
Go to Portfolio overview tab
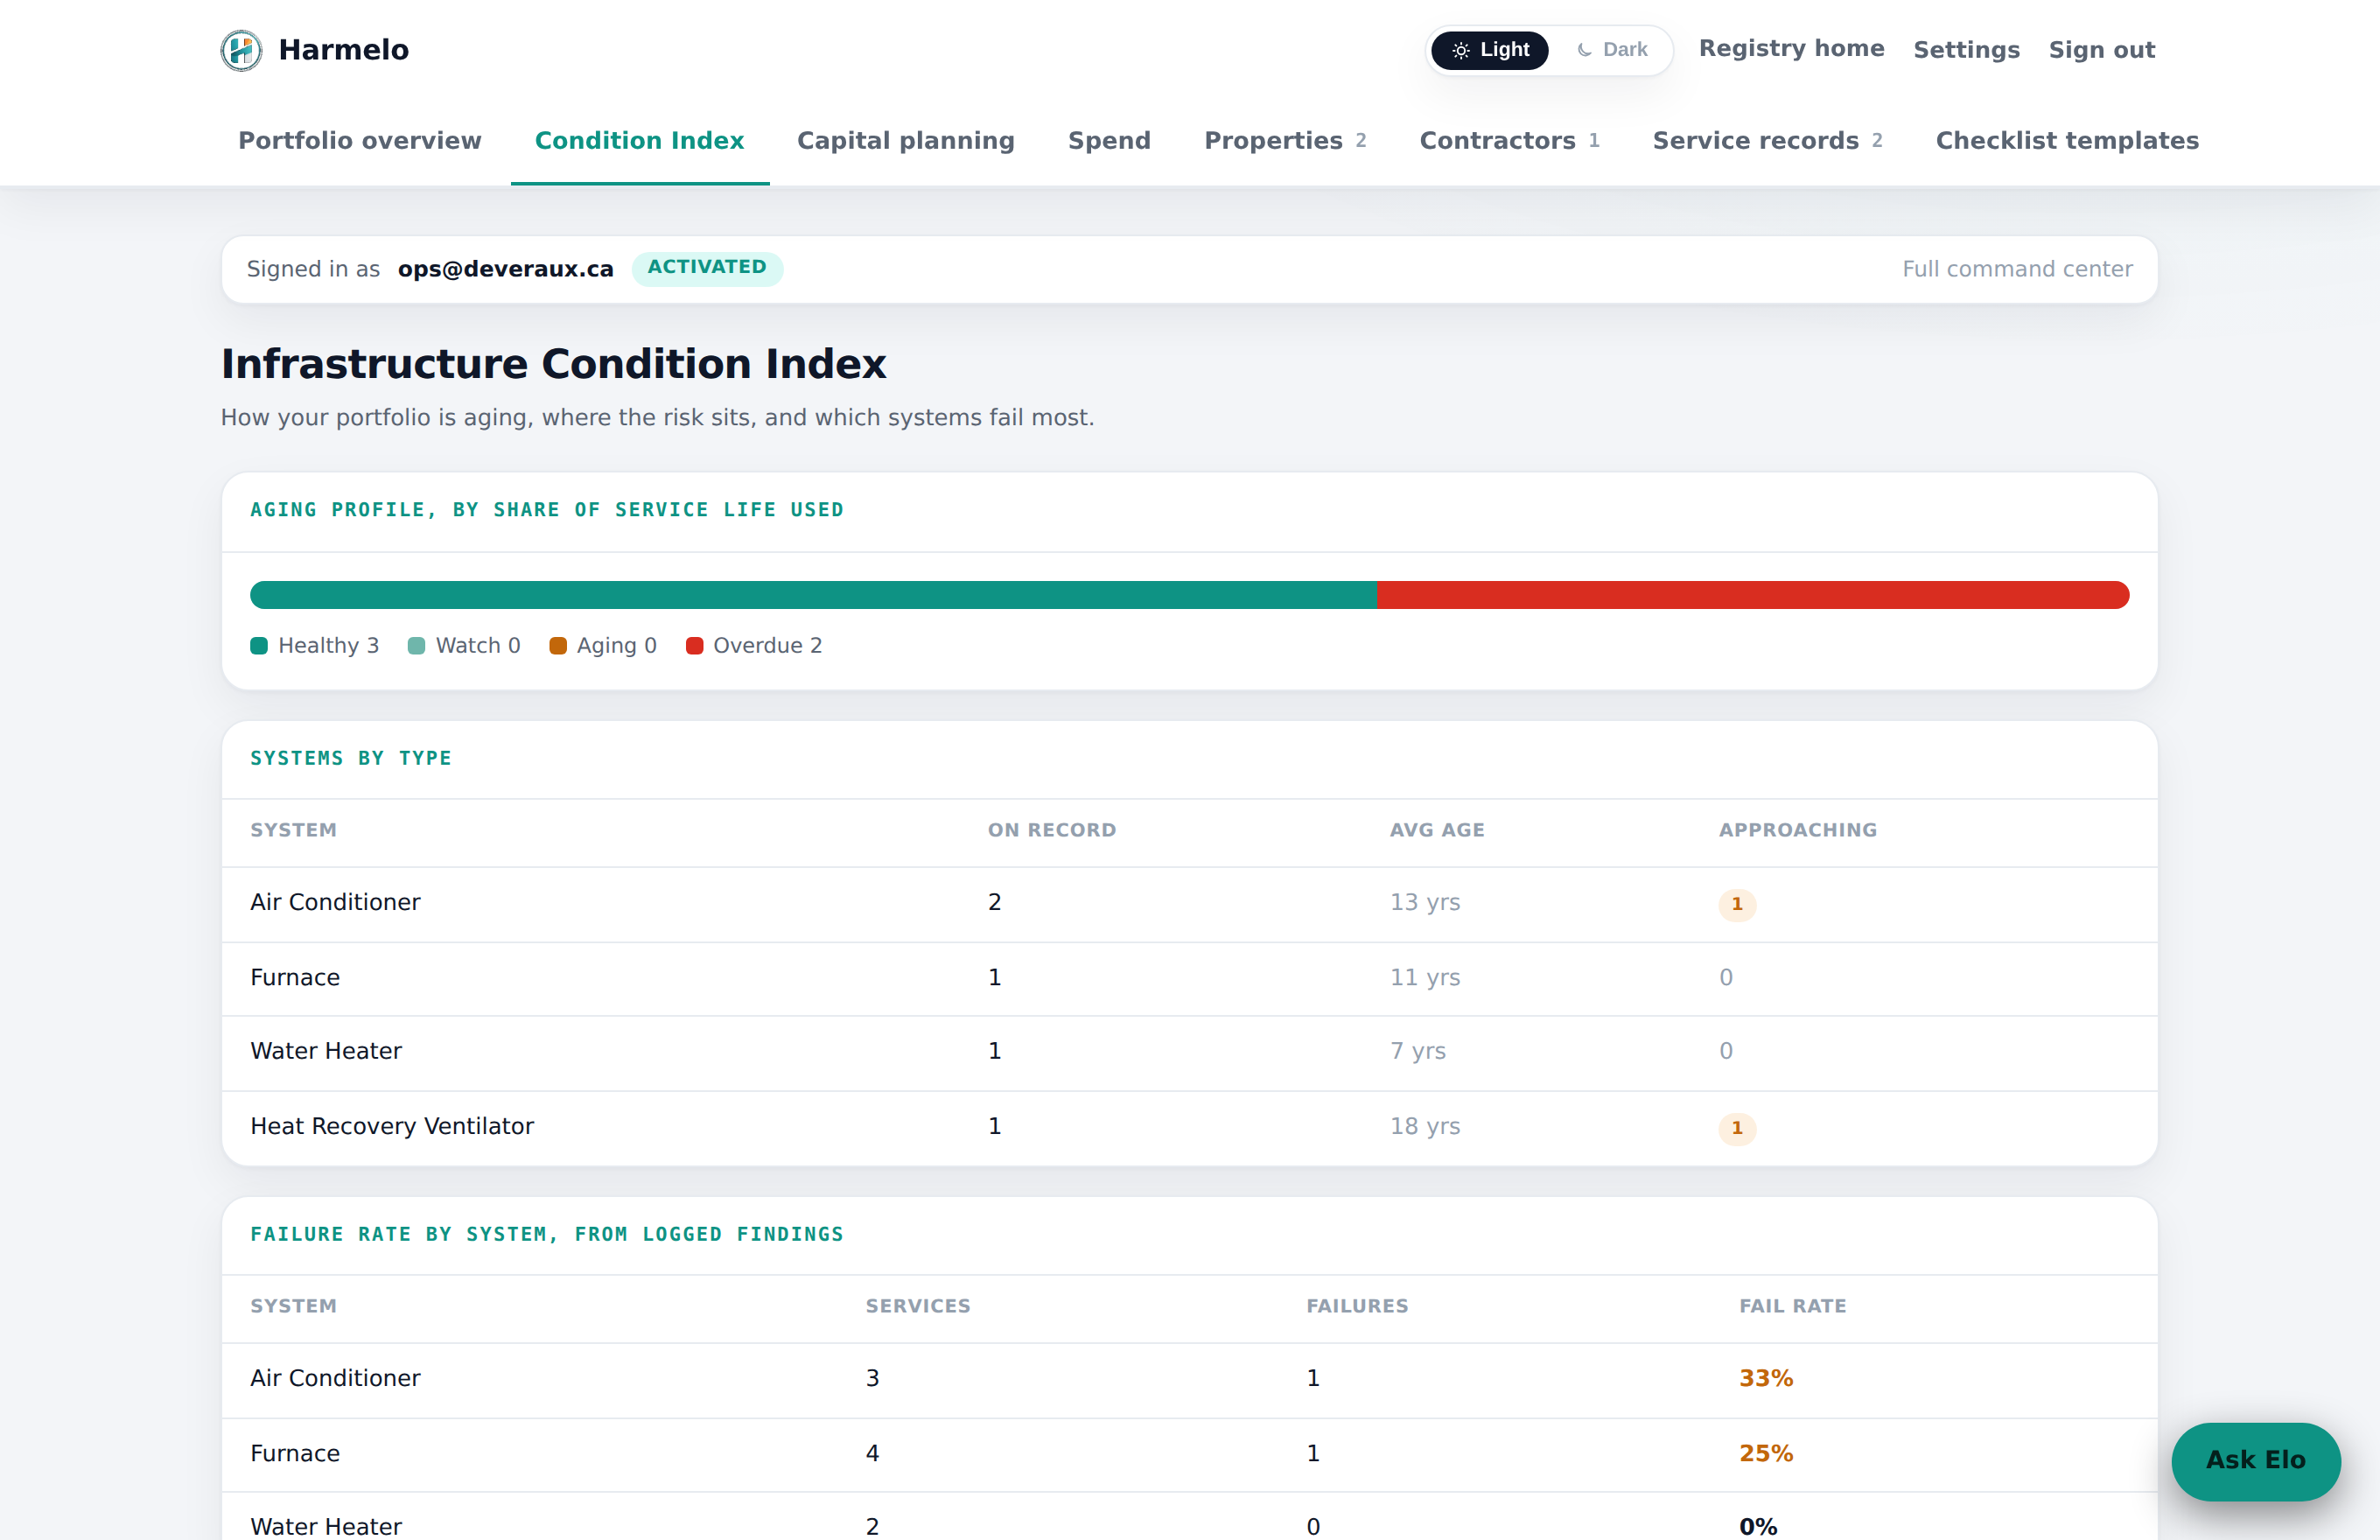point(360,141)
